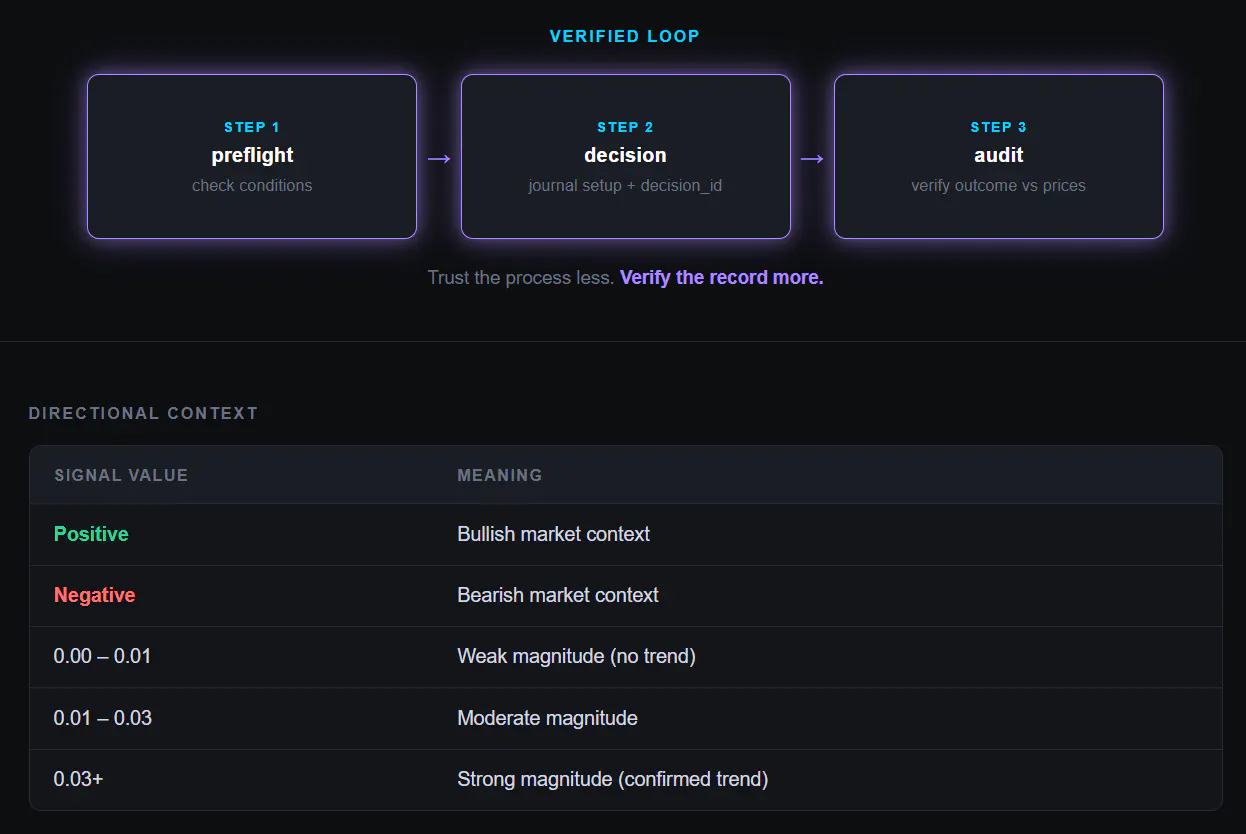Select the Step 1 preflight card
1246x834 pixels.
(x=252, y=156)
